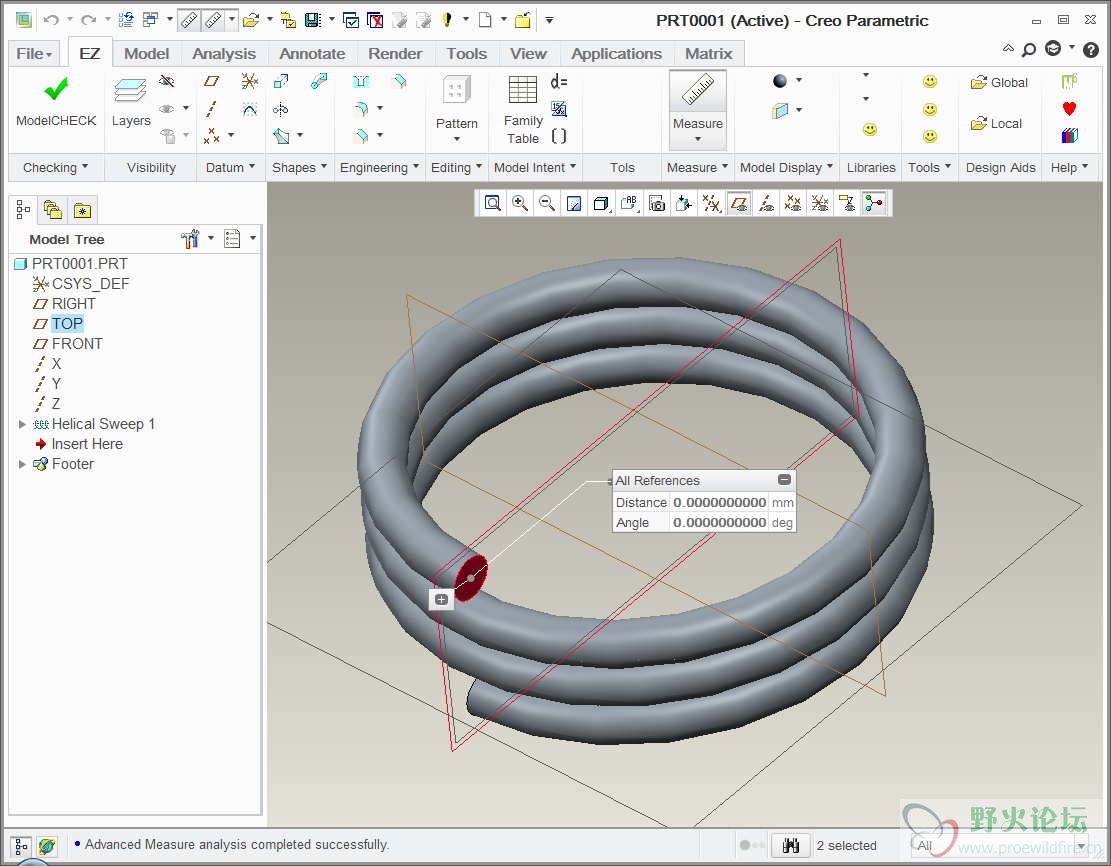Create a datum coordinate system
The width and height of the screenshot is (1111, 866).
[x=249, y=81]
